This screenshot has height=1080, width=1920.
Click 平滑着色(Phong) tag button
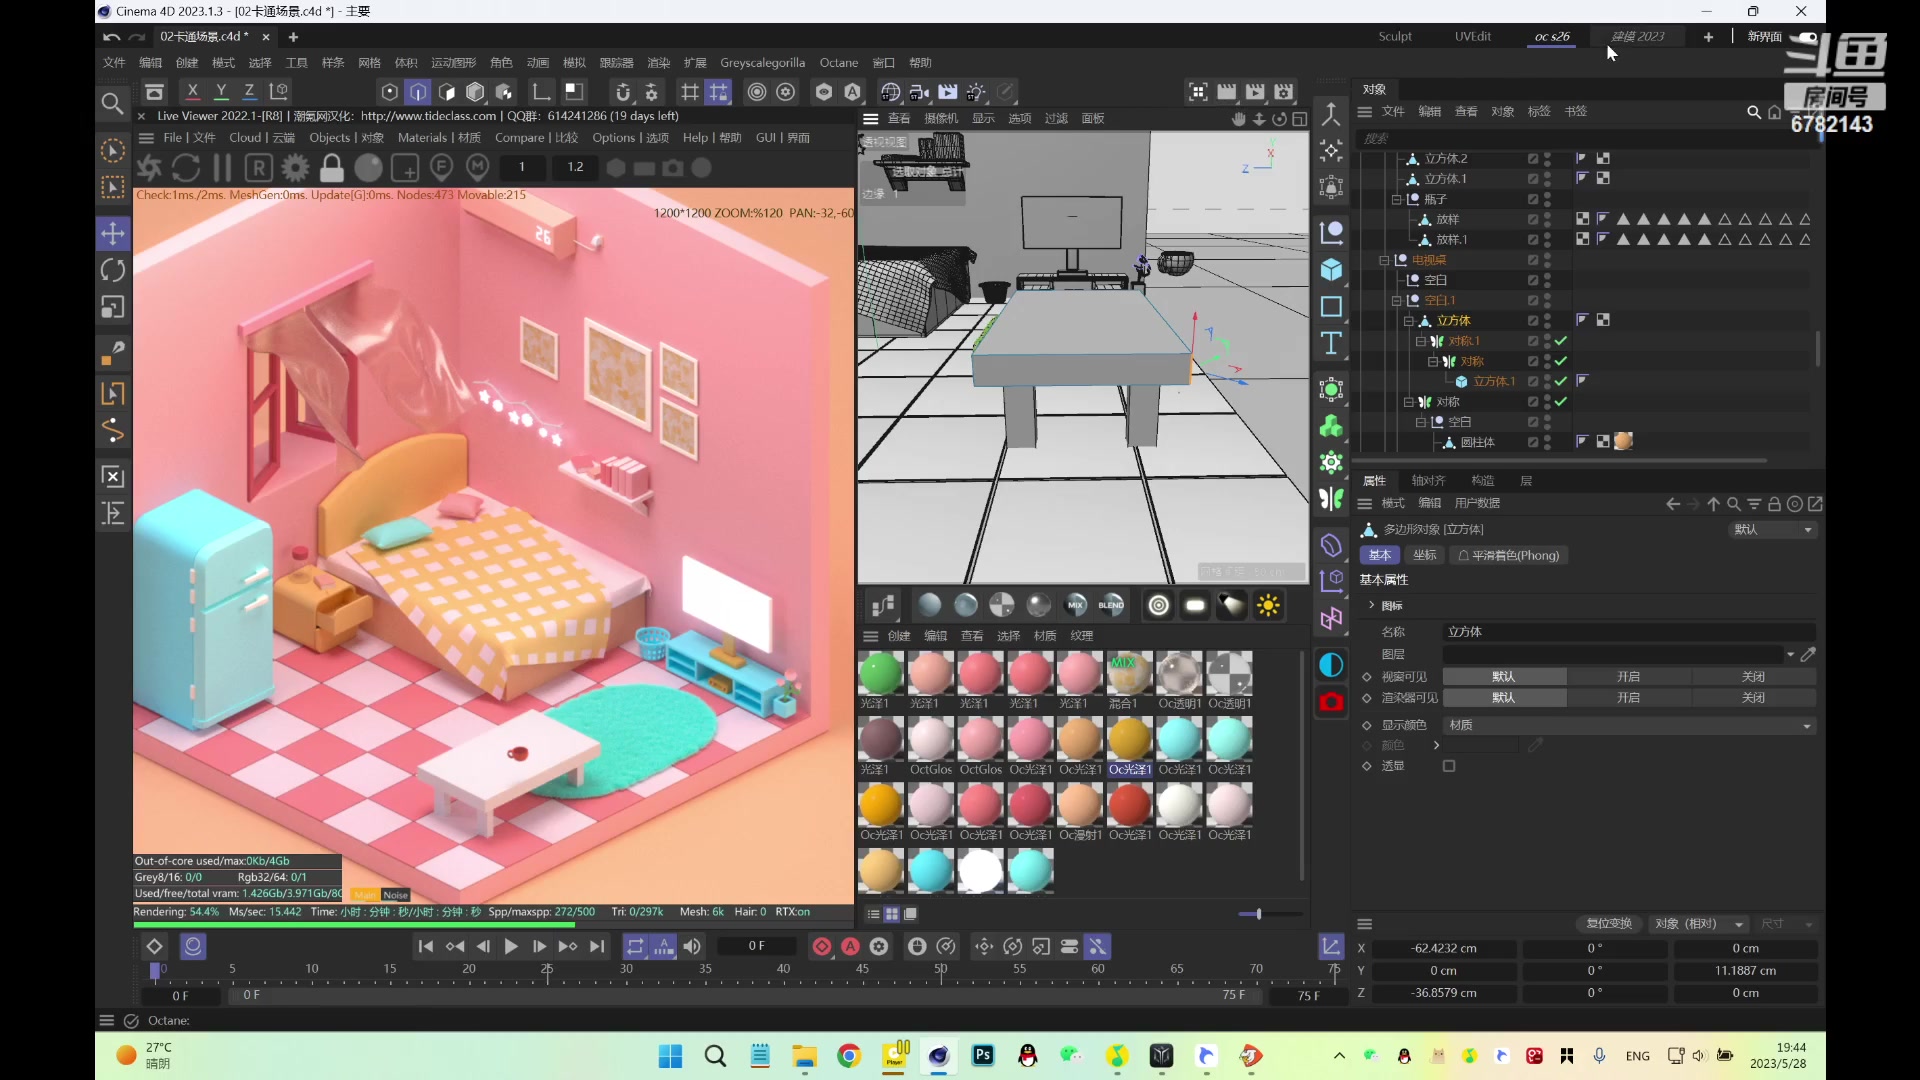(x=1509, y=555)
